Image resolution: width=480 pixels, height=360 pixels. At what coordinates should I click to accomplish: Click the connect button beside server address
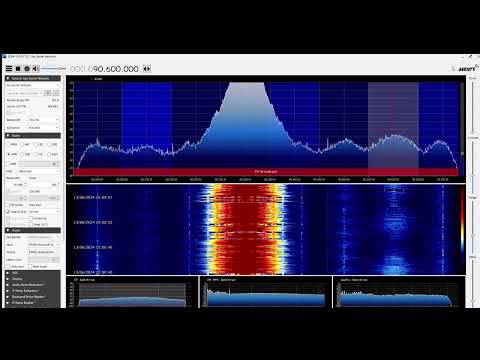tap(47, 93)
